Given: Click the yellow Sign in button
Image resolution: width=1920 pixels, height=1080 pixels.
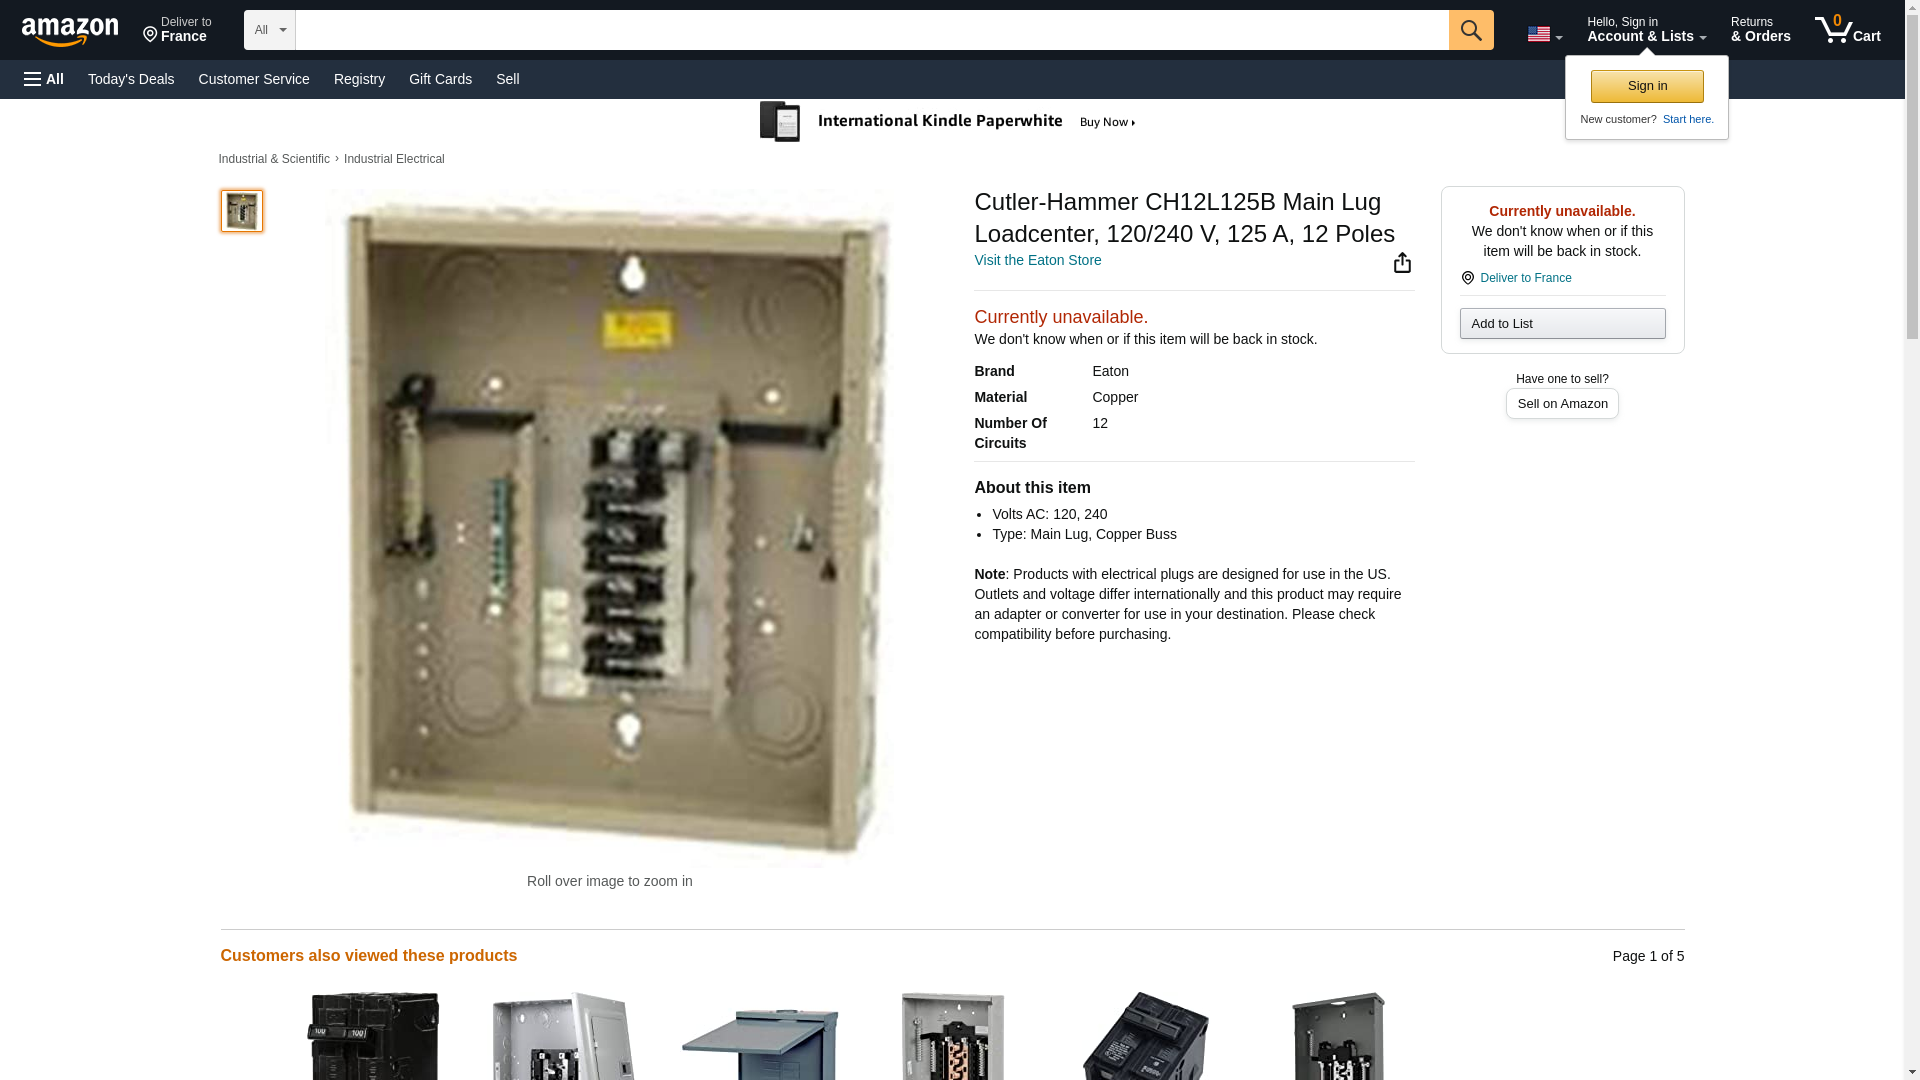Looking at the screenshot, I should 1647,86.
